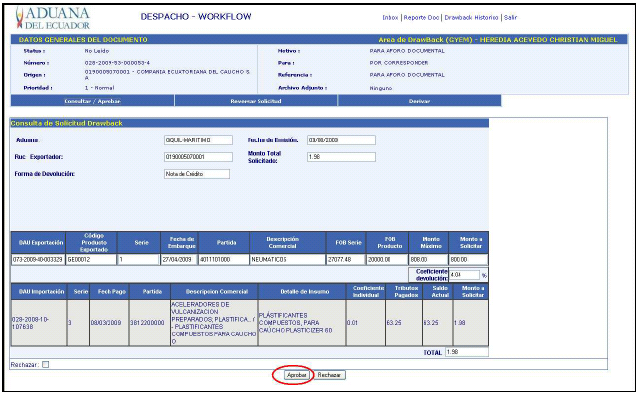Click the Prioridad 1 - Normal value
This screenshot has width=640, height=394.
[99, 88]
